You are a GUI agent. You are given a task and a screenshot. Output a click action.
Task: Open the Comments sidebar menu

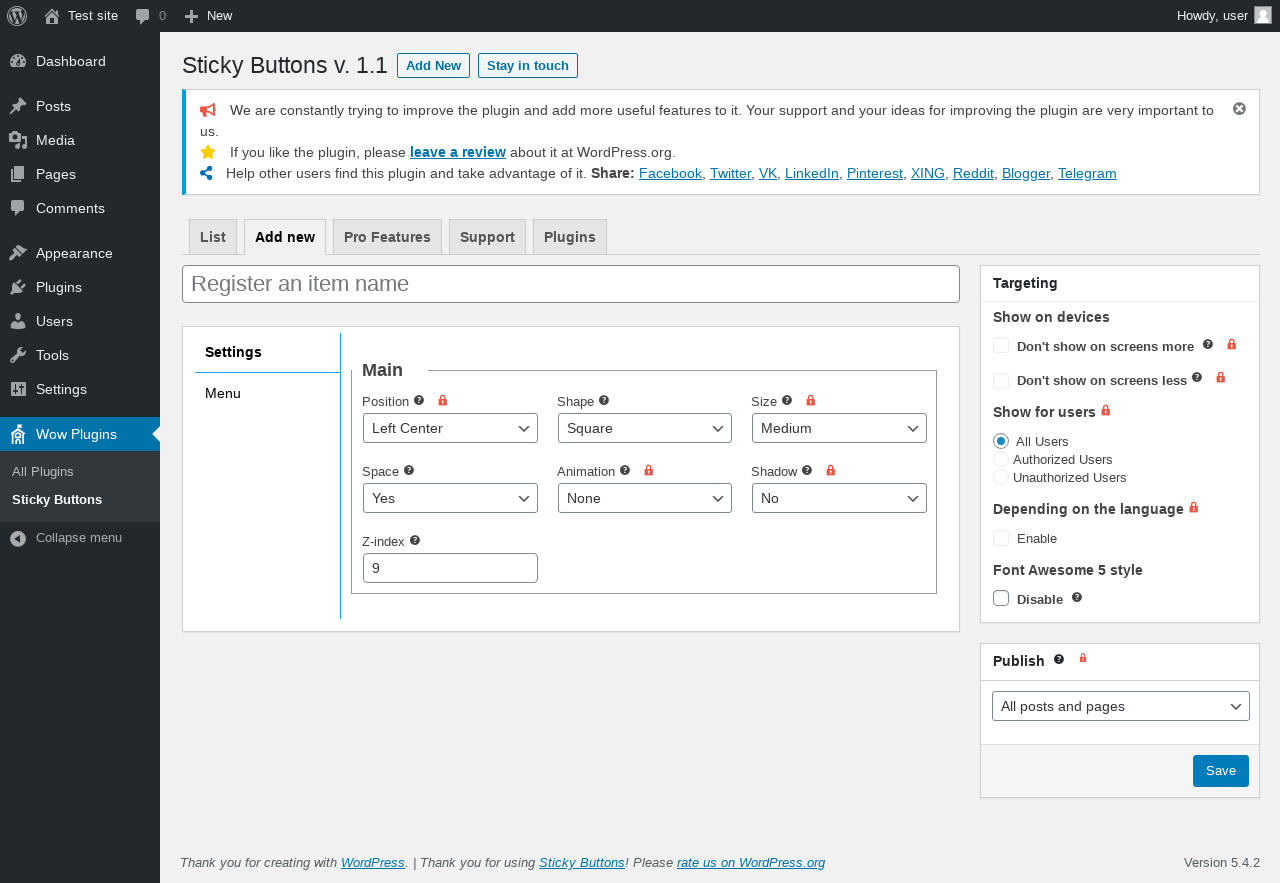[x=80, y=208]
